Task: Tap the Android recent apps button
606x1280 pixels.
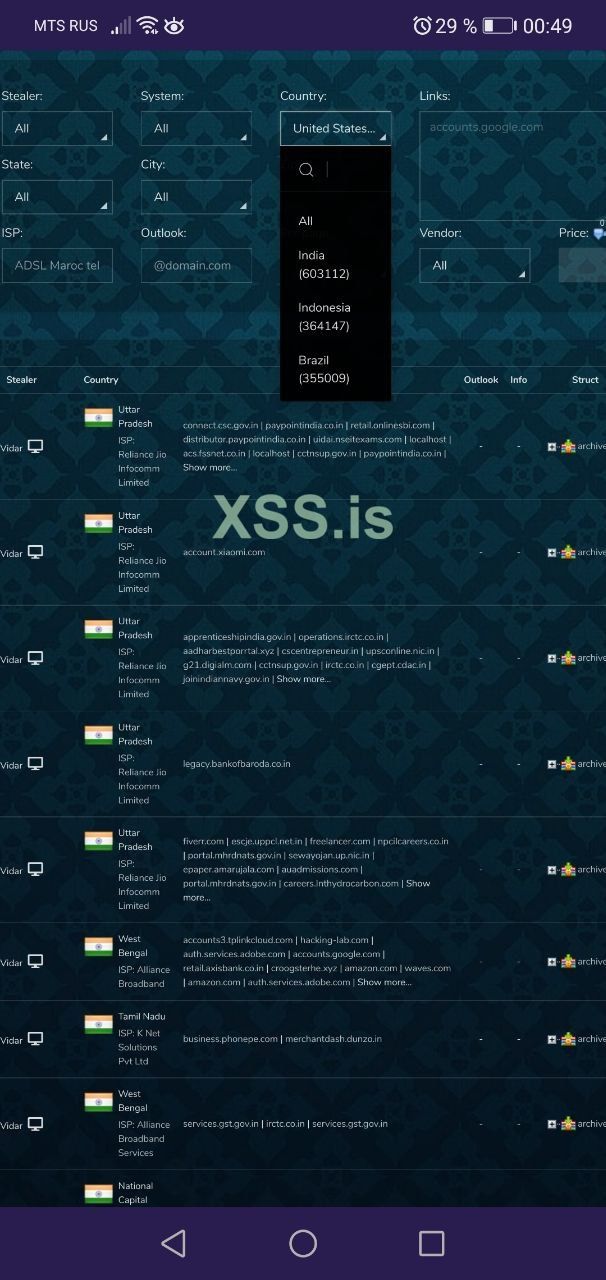Action: [432, 1243]
